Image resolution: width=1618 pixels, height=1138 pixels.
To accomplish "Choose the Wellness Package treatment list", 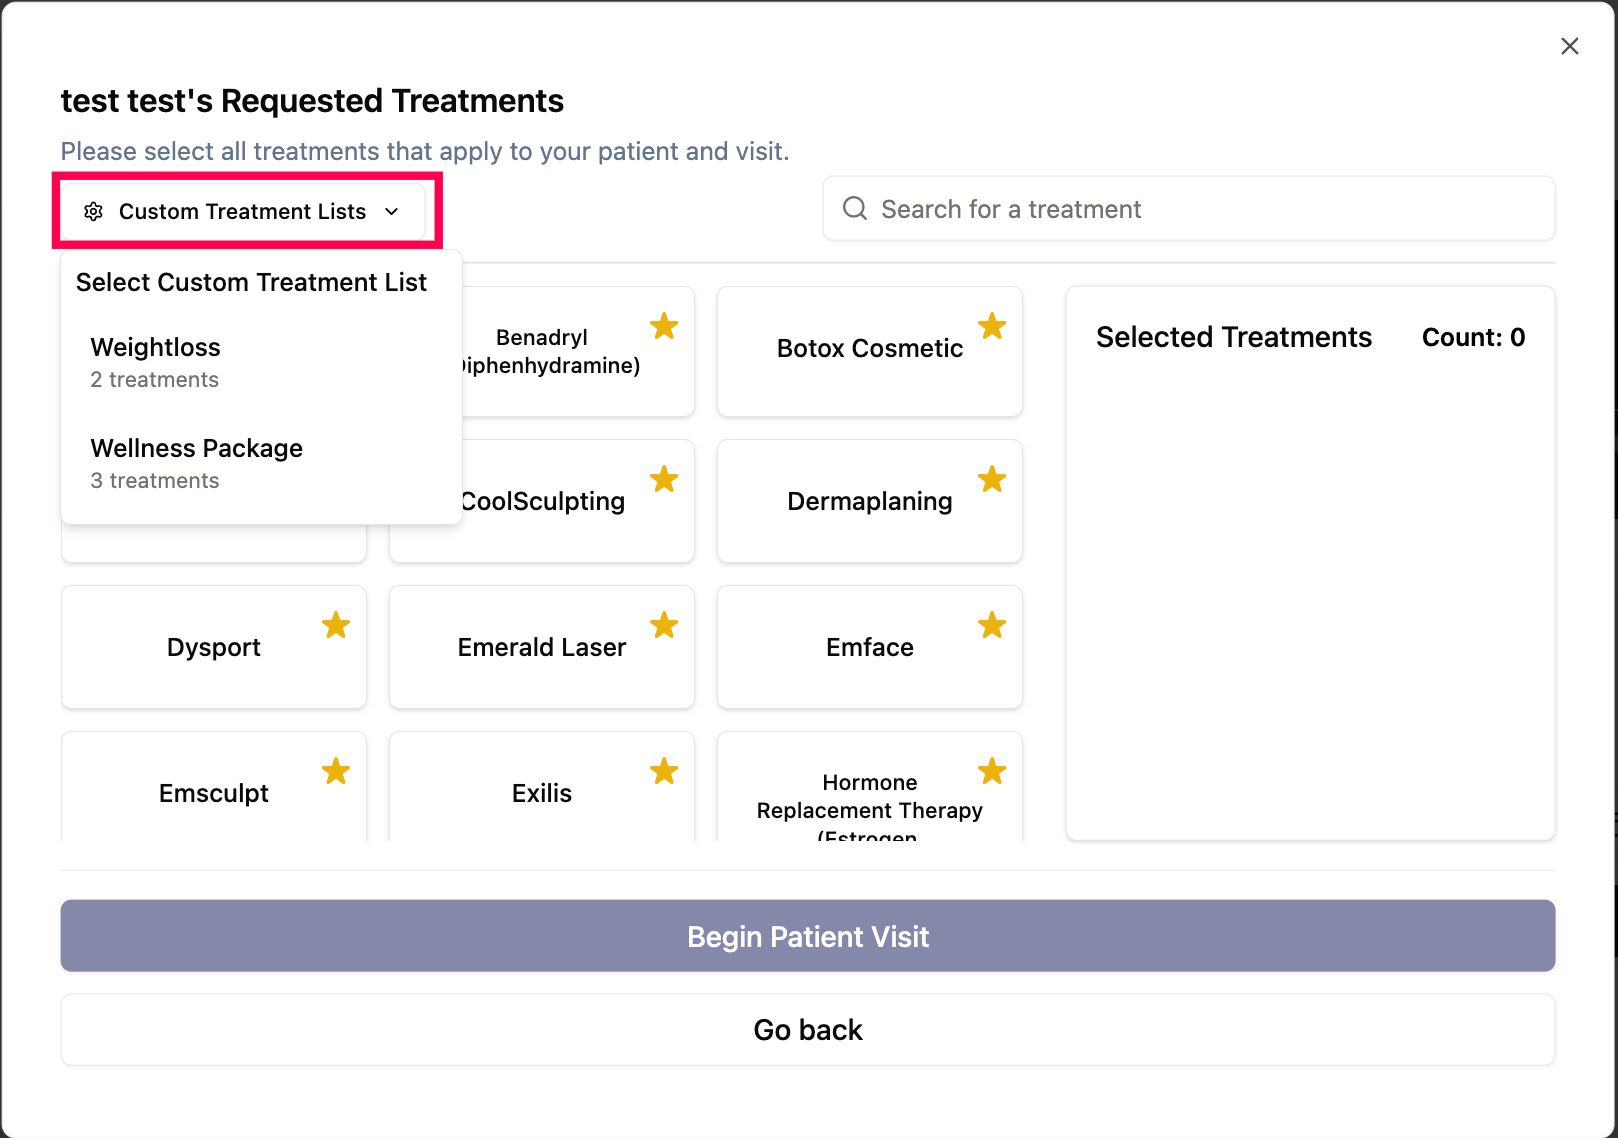I will 196,463.
